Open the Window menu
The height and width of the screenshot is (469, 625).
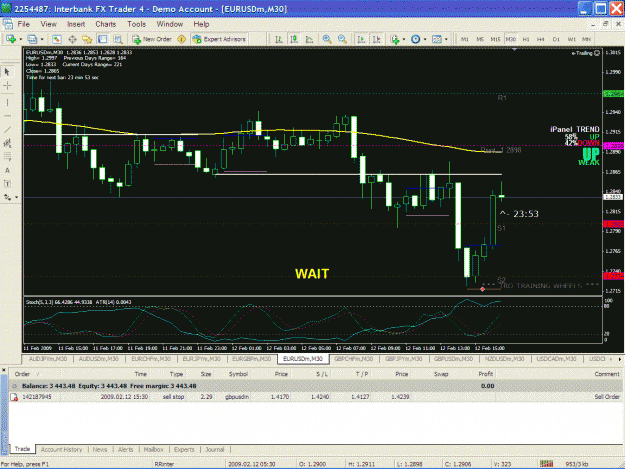pyautogui.click(x=169, y=24)
